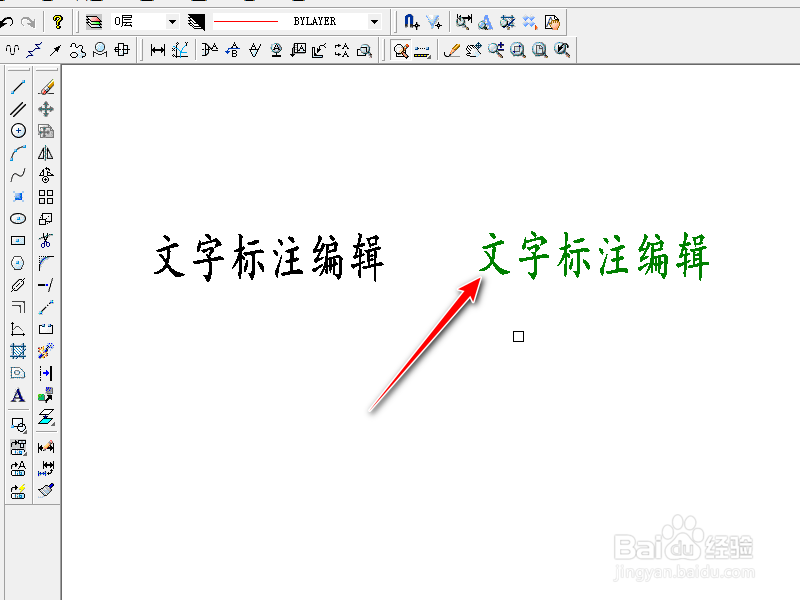Select the Line drawing tool
800x600 pixels.
click(18, 87)
